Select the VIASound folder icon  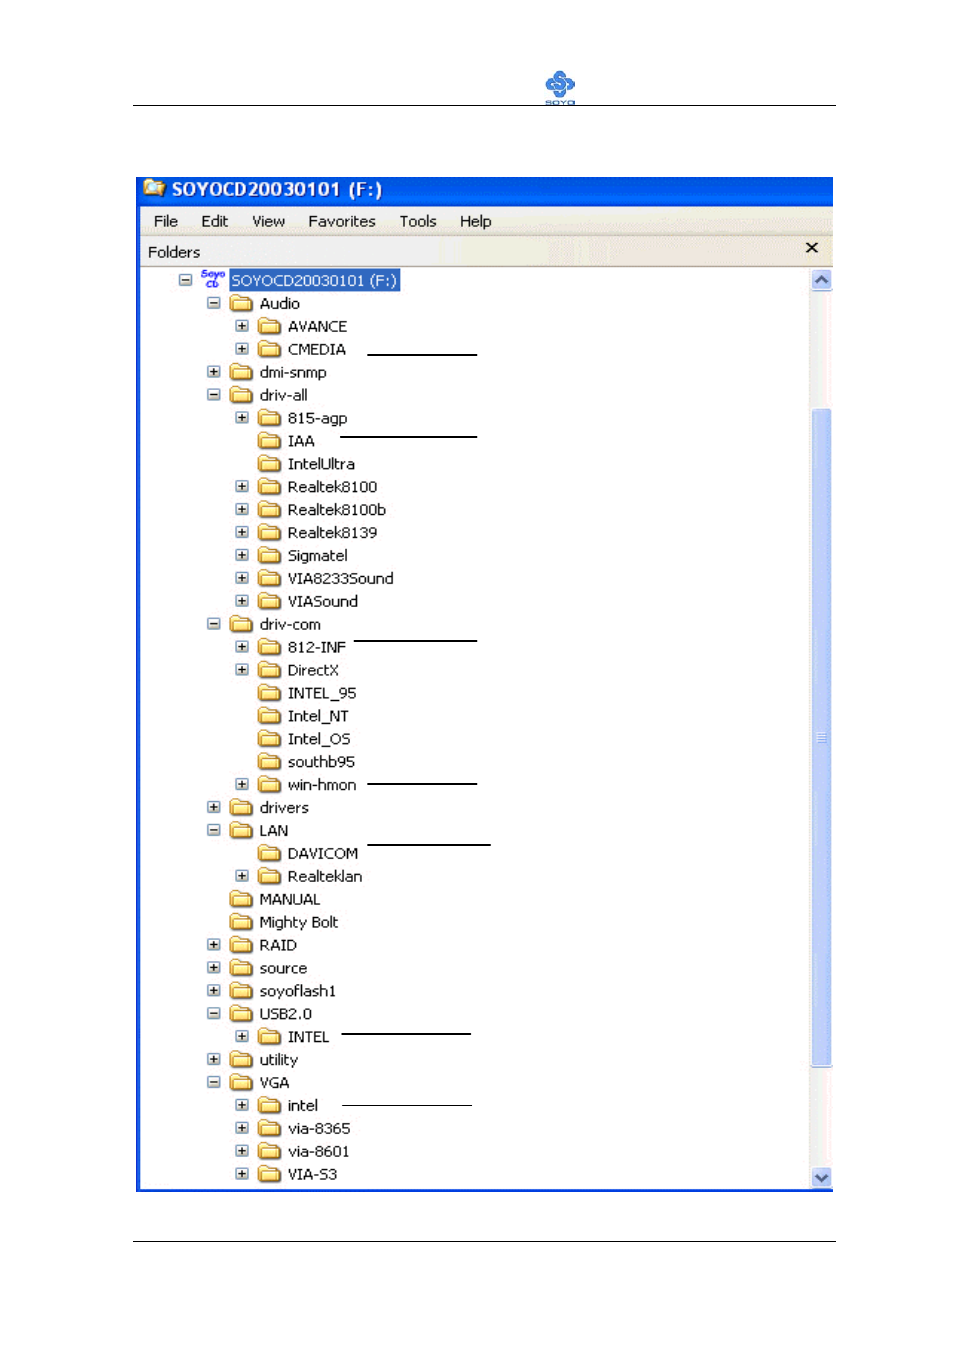[x=269, y=601]
